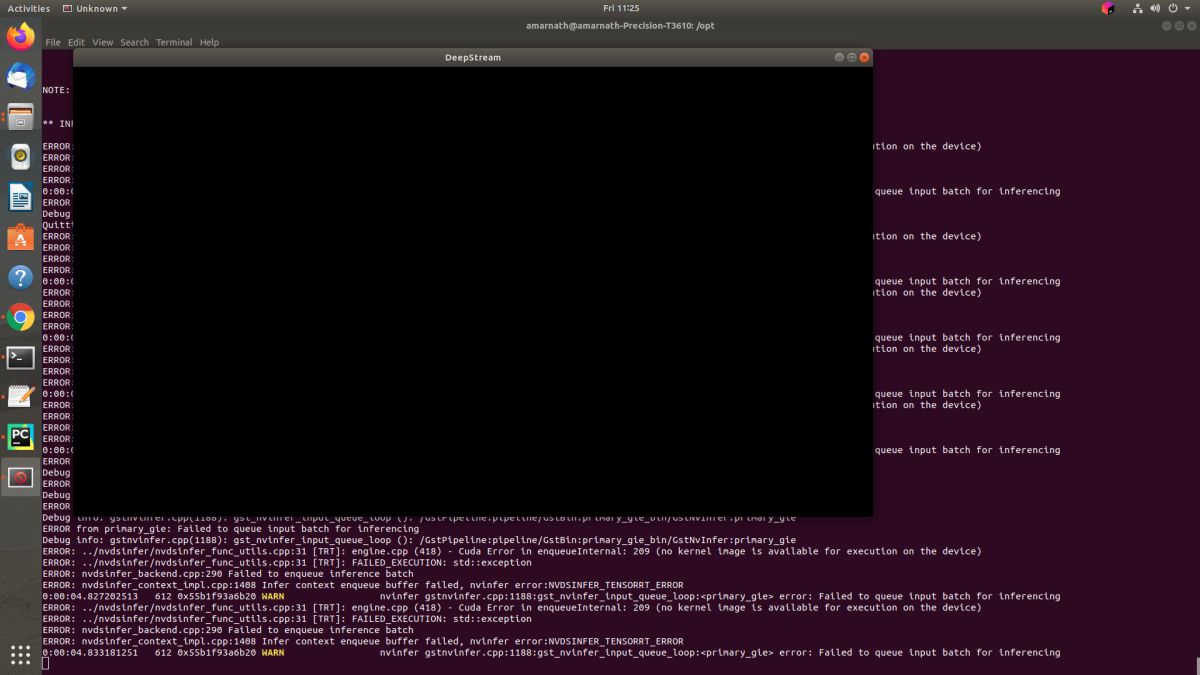1200x675 pixels.
Task: Click the terminal cursor prompt at bottom
Action: (x=46, y=663)
